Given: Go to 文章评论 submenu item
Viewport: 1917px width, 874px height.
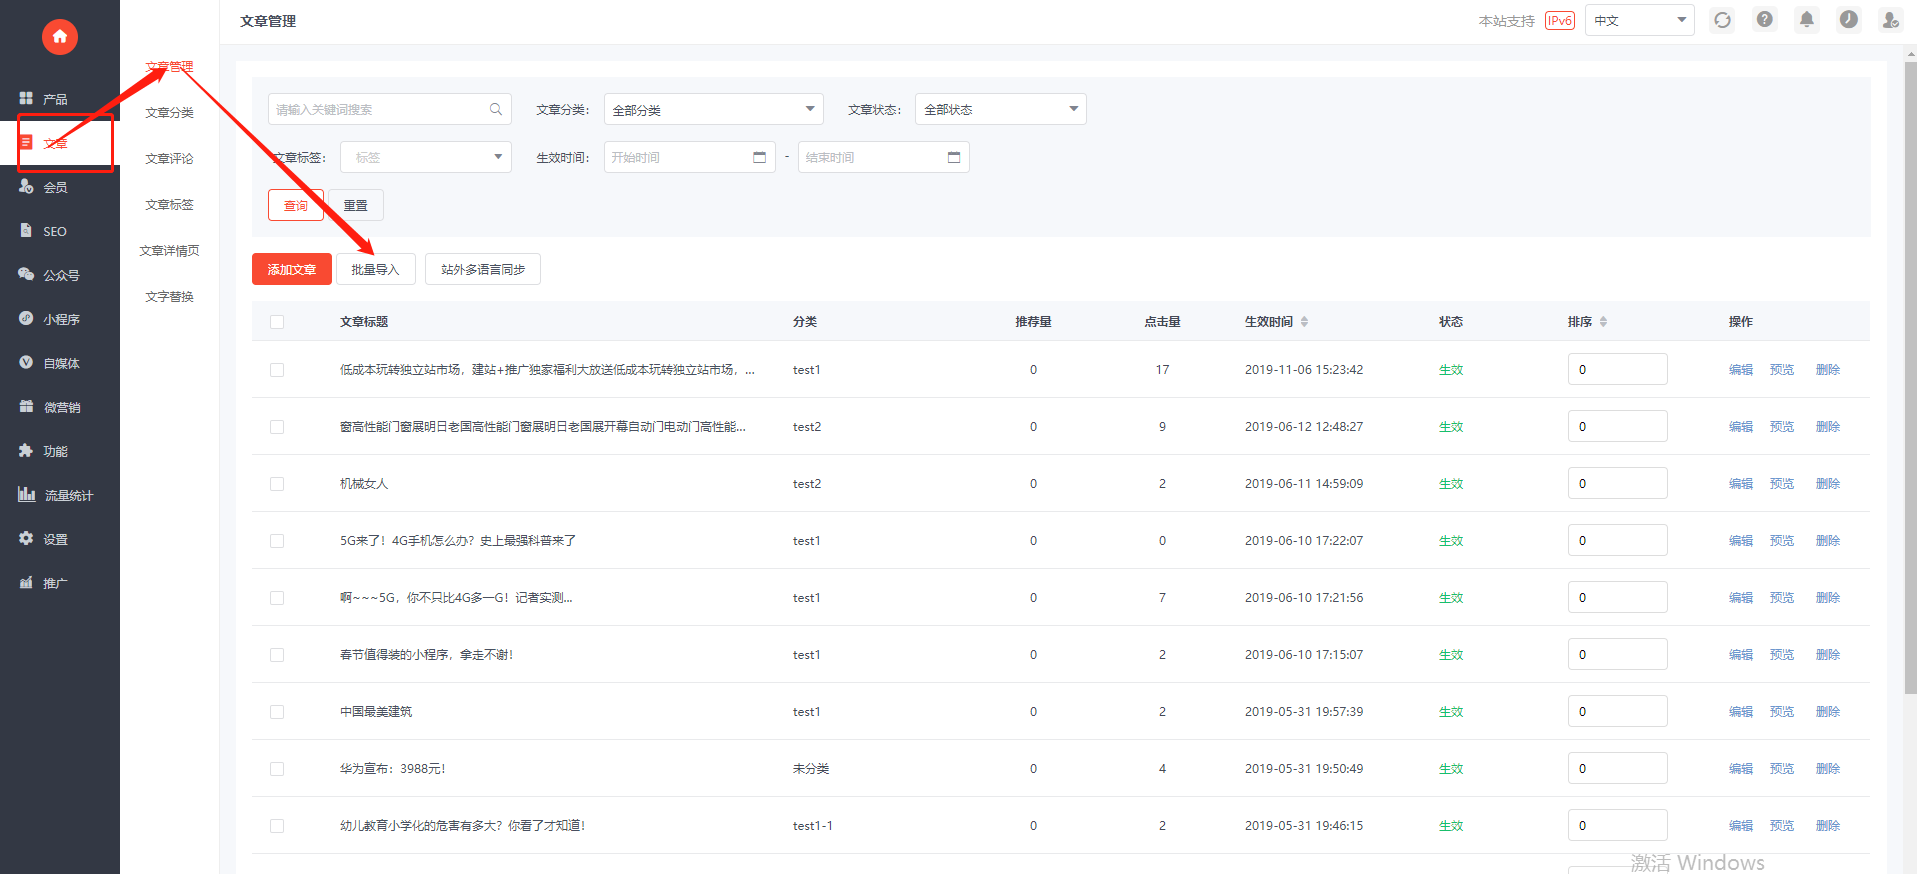Looking at the screenshot, I should (169, 159).
